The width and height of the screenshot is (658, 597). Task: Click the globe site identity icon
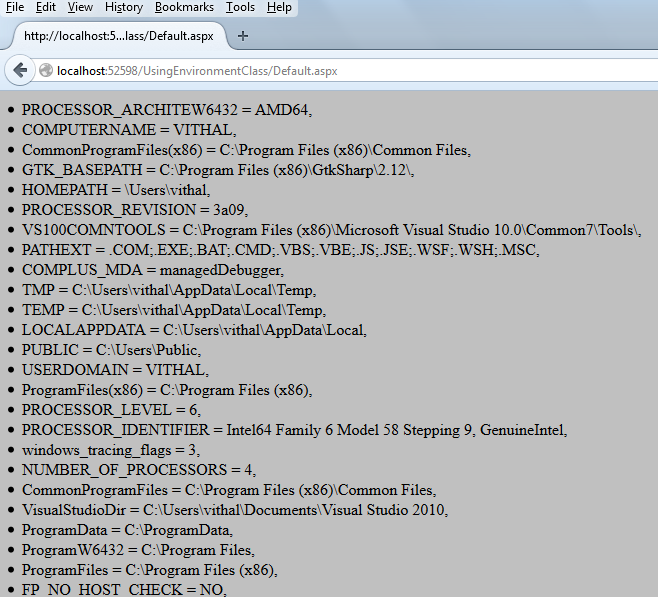tap(46, 70)
